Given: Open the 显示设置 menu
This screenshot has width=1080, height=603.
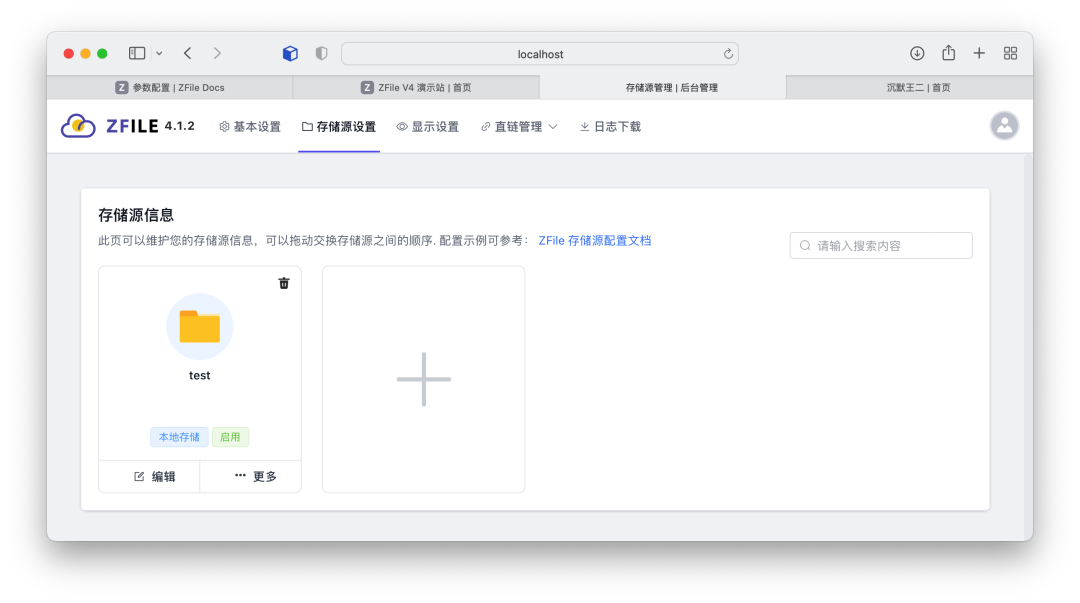Looking at the screenshot, I should coord(428,127).
